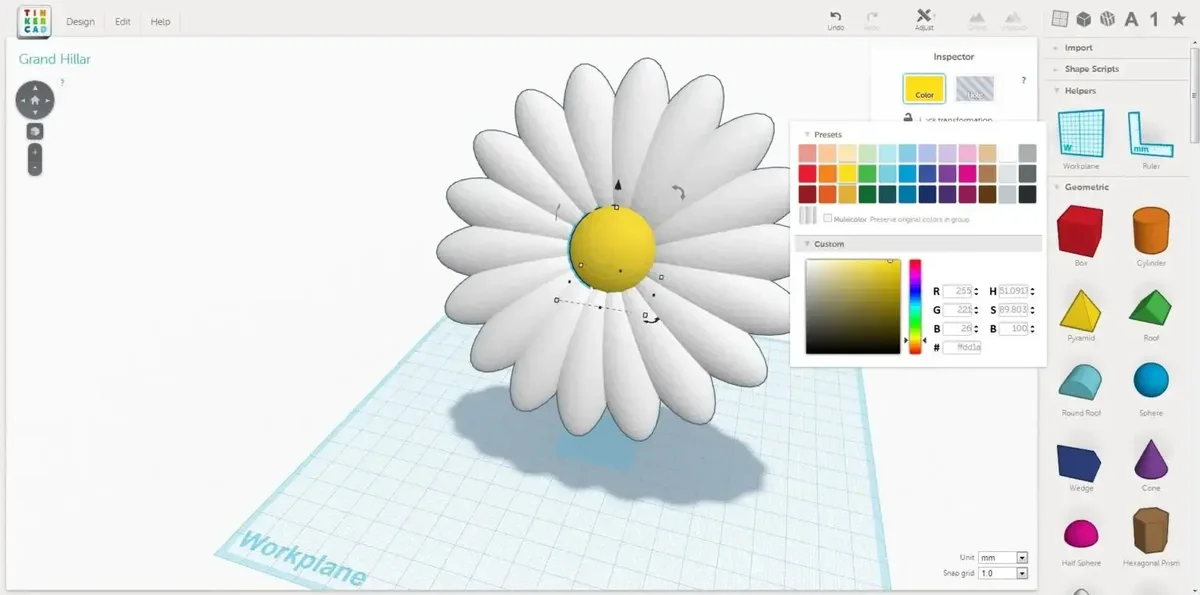The width and height of the screenshot is (1200, 595).
Task: Click the Home view navigation icon
Action: tap(35, 100)
